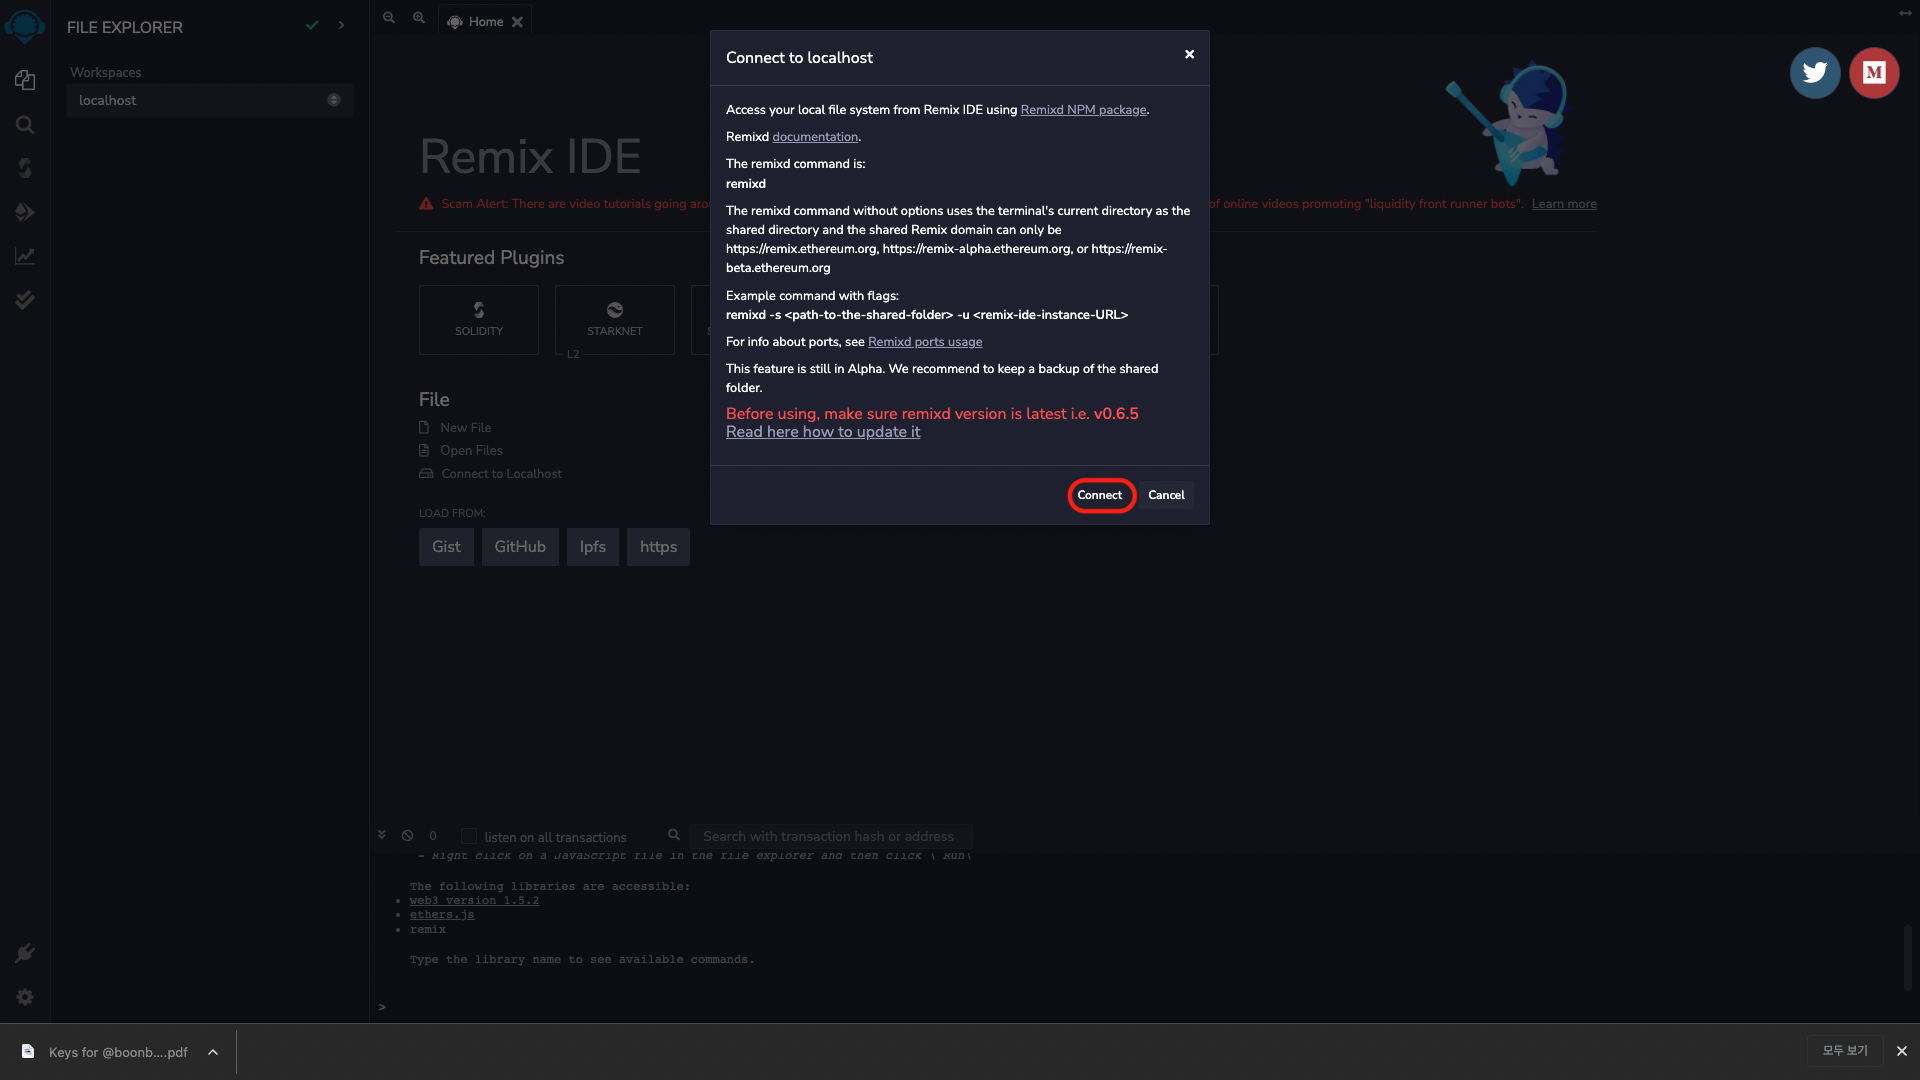Open Read here how to update it
This screenshot has height=1080, width=1920.
[823, 432]
